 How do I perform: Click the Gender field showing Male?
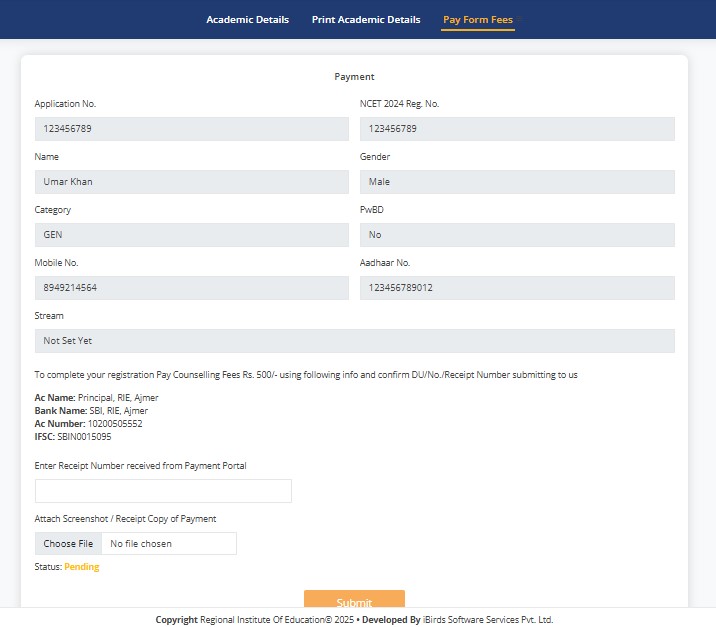click(x=516, y=182)
